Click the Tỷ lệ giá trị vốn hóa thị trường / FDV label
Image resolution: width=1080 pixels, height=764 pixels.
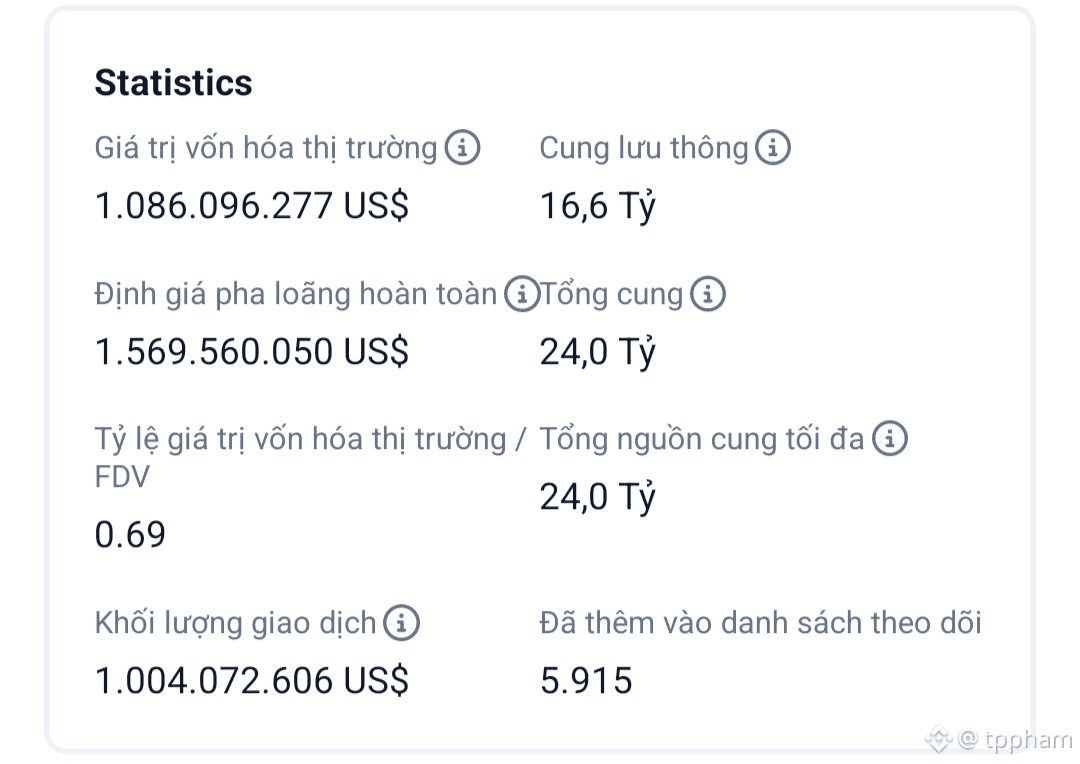[x=310, y=440]
